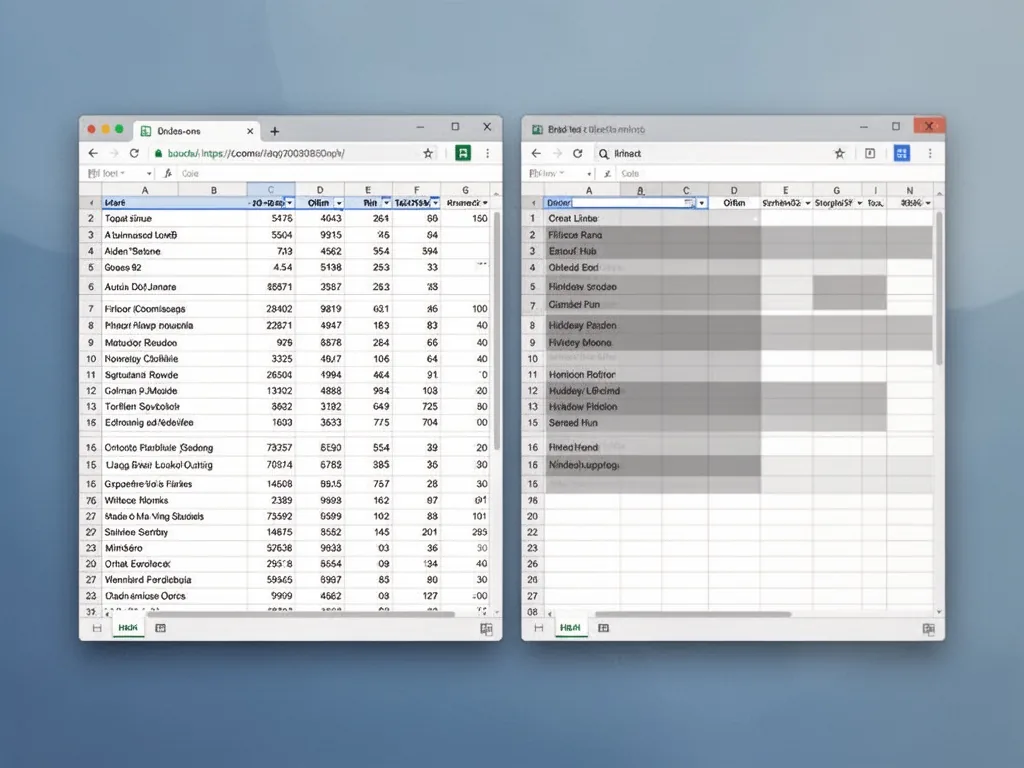Bookmark the right window's page with the star

(x=840, y=153)
